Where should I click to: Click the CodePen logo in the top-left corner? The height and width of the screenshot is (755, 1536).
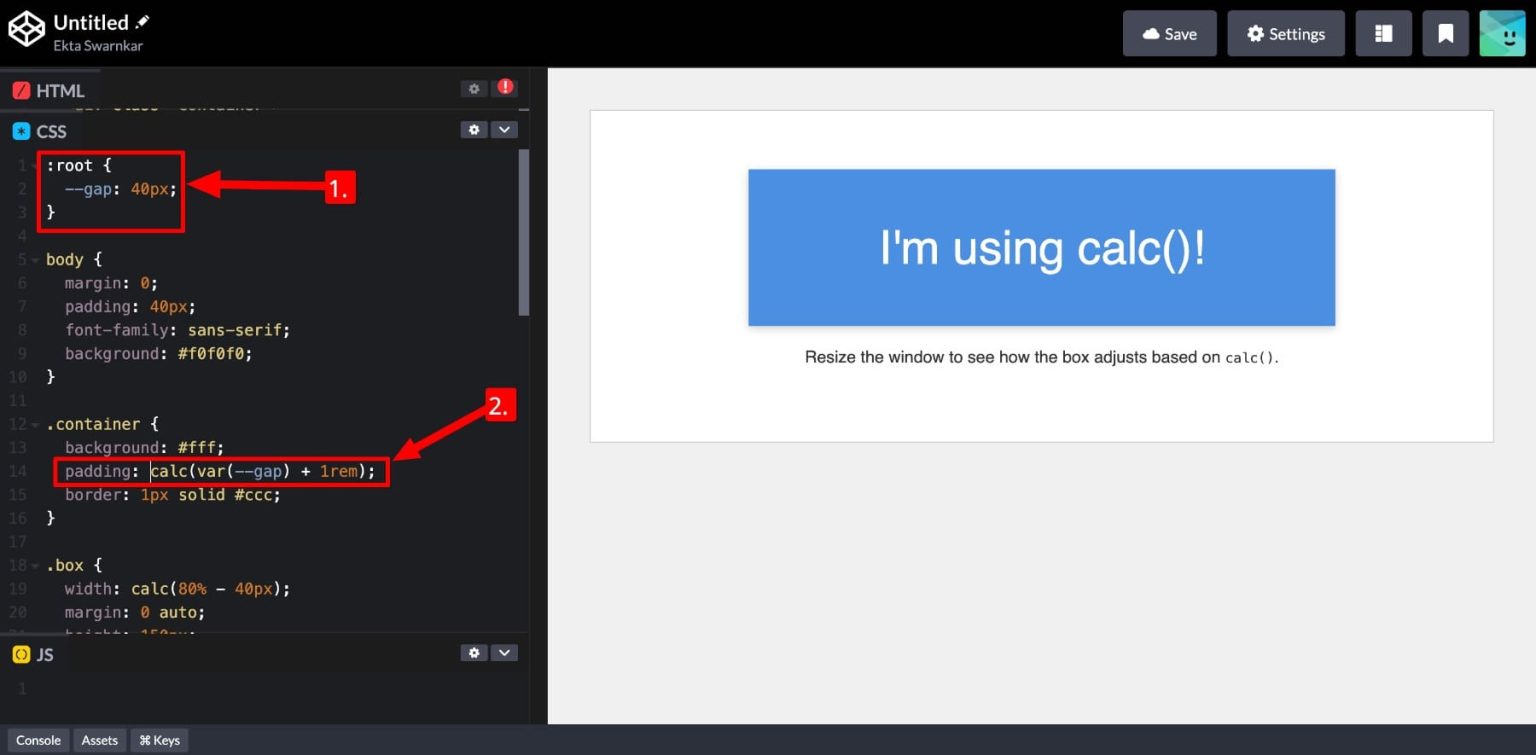point(26,30)
